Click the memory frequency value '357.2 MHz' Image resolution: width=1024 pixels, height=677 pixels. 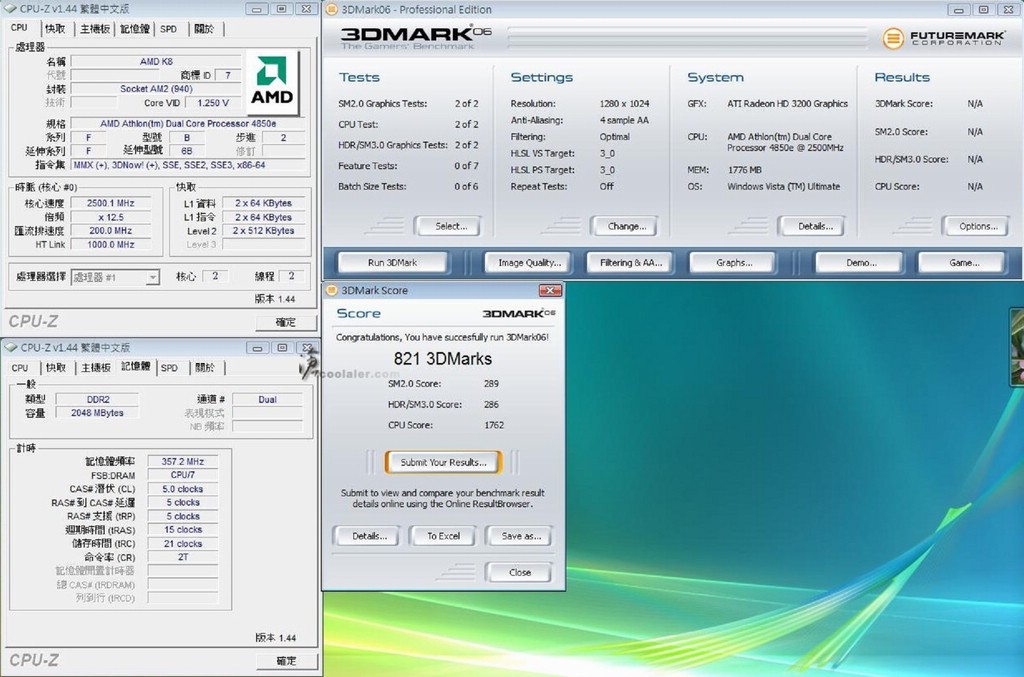click(183, 462)
